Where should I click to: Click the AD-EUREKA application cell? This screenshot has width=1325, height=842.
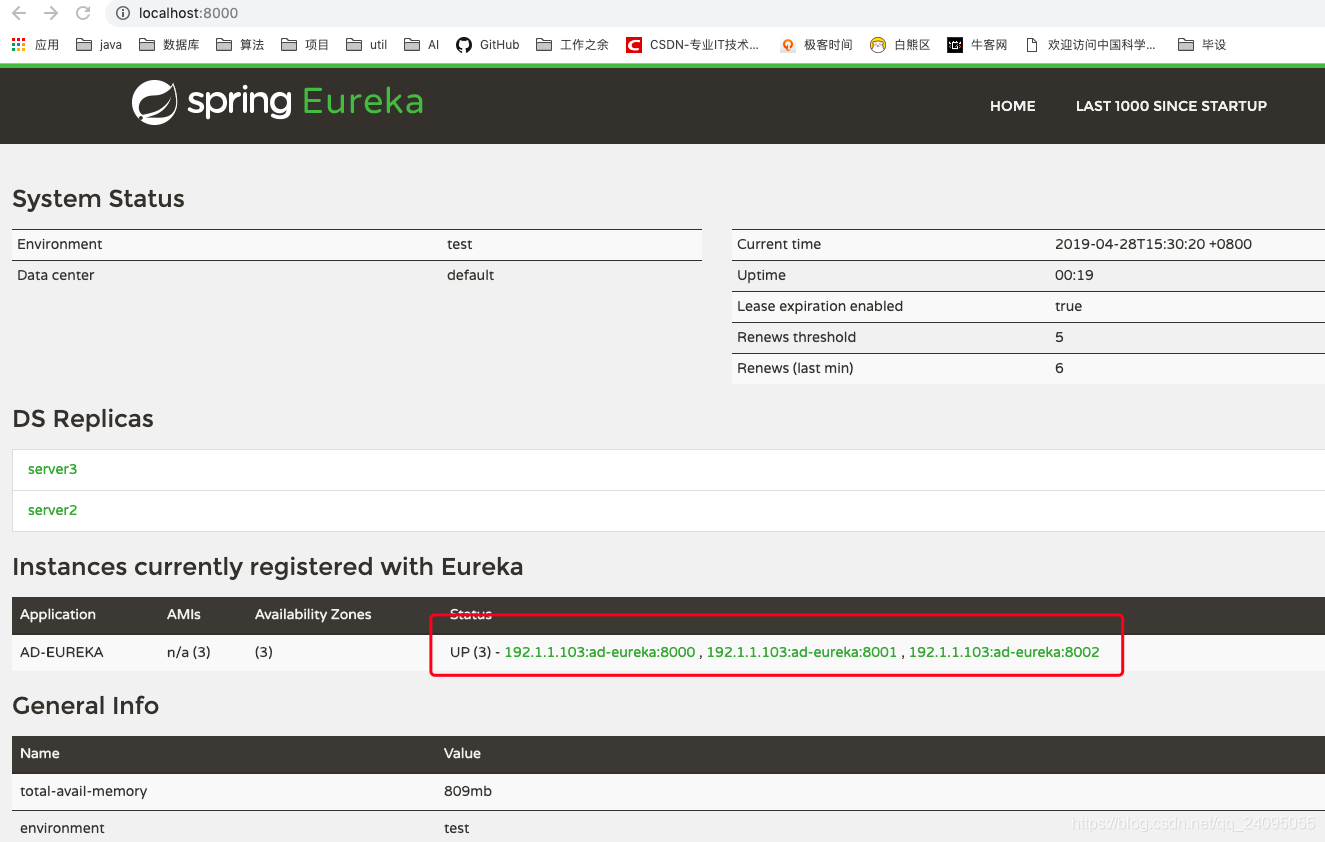click(62, 652)
